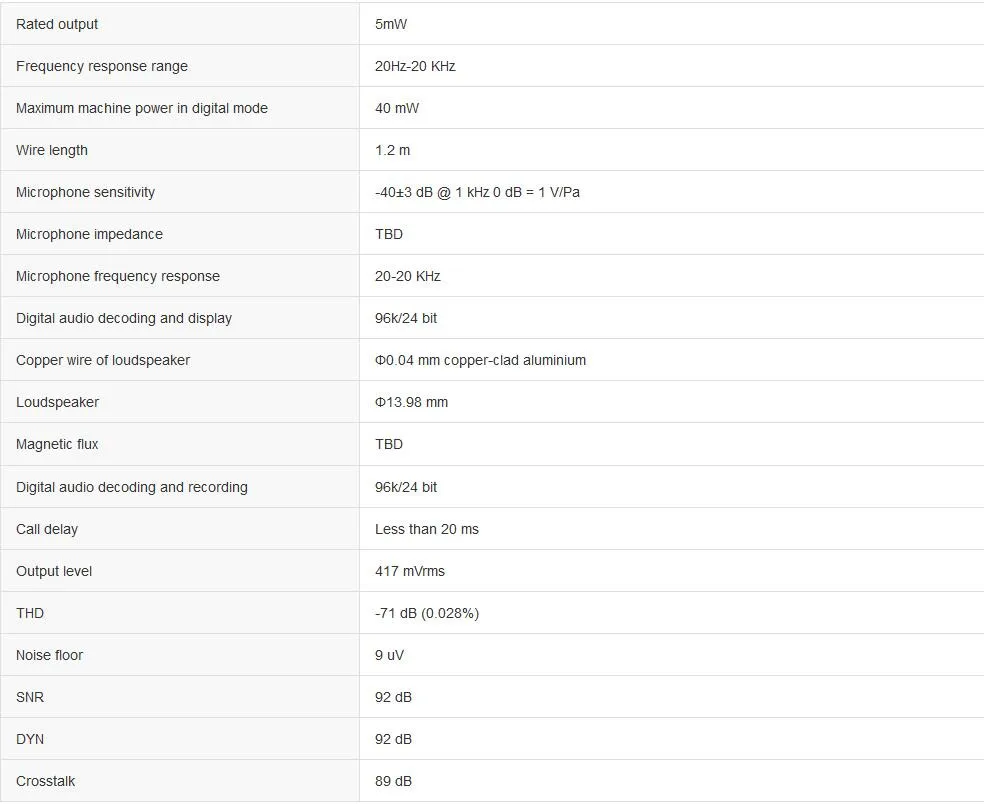
Task: Click 'Digital audio decoding and display' label
Action: click(124, 319)
